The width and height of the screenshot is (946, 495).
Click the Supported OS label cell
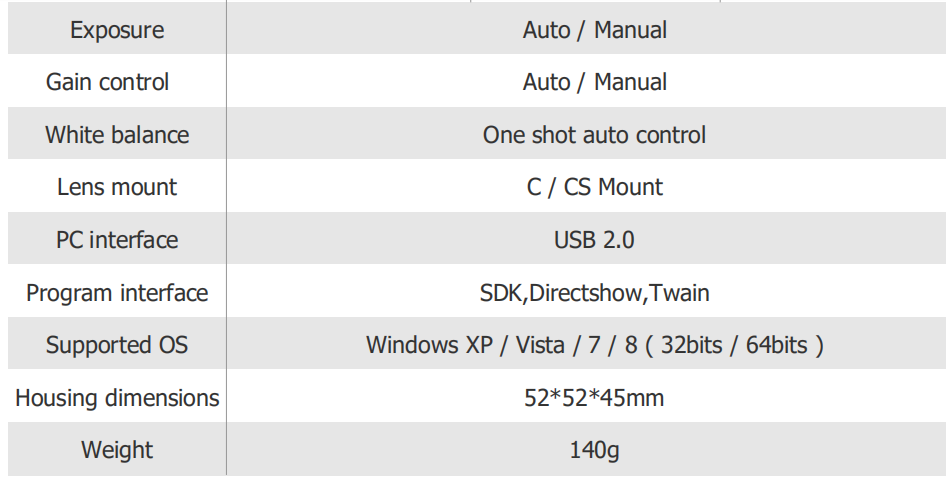tap(116, 346)
